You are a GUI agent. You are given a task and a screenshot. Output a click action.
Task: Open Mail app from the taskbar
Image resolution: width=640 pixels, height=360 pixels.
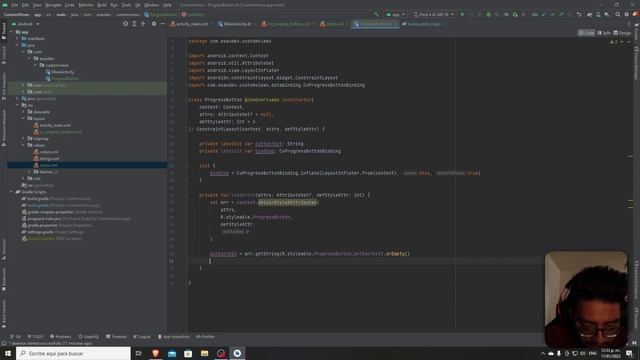coord(172,353)
